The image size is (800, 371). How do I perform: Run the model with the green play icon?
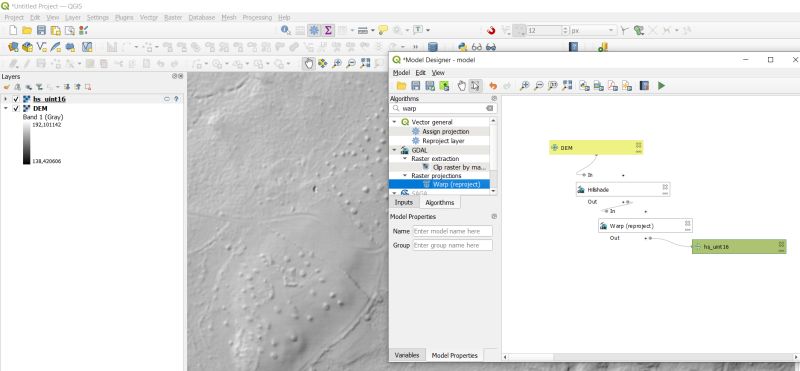coord(661,86)
